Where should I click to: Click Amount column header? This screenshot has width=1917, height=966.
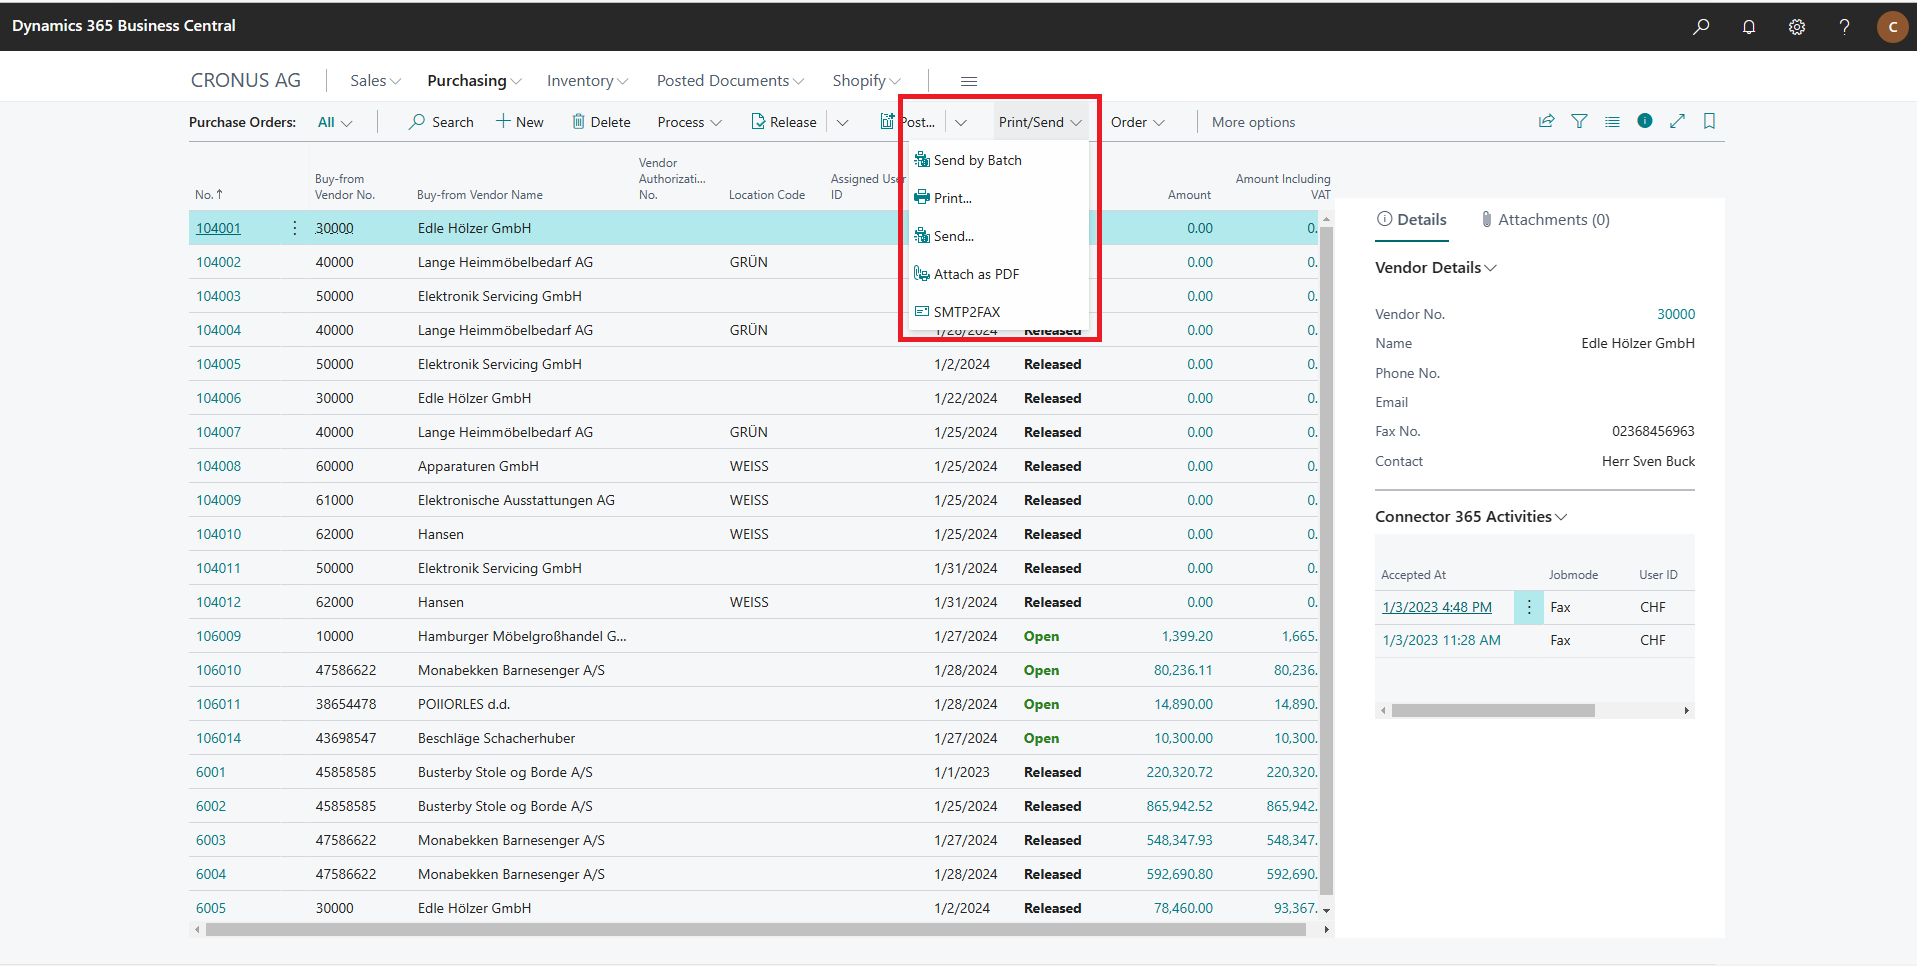click(1189, 195)
